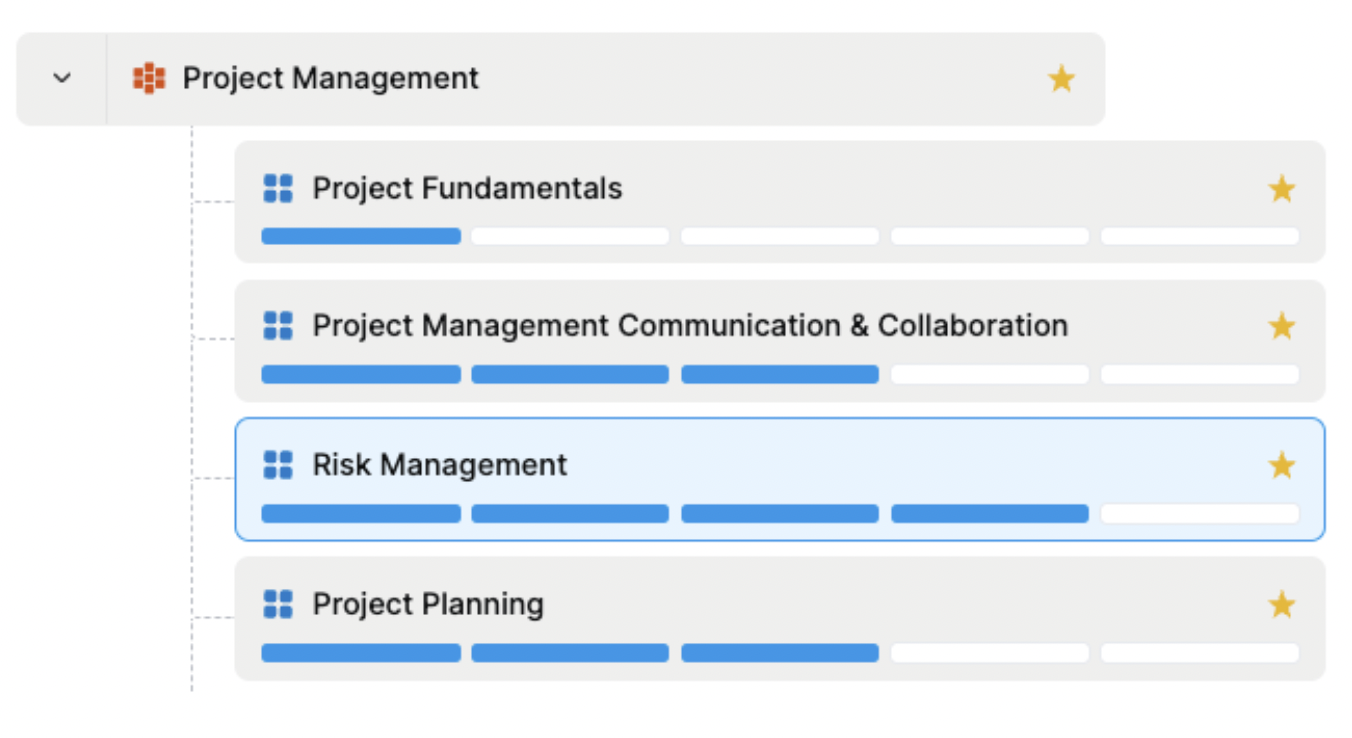
Task: Click the orange Project Management grid icon
Action: [149, 78]
